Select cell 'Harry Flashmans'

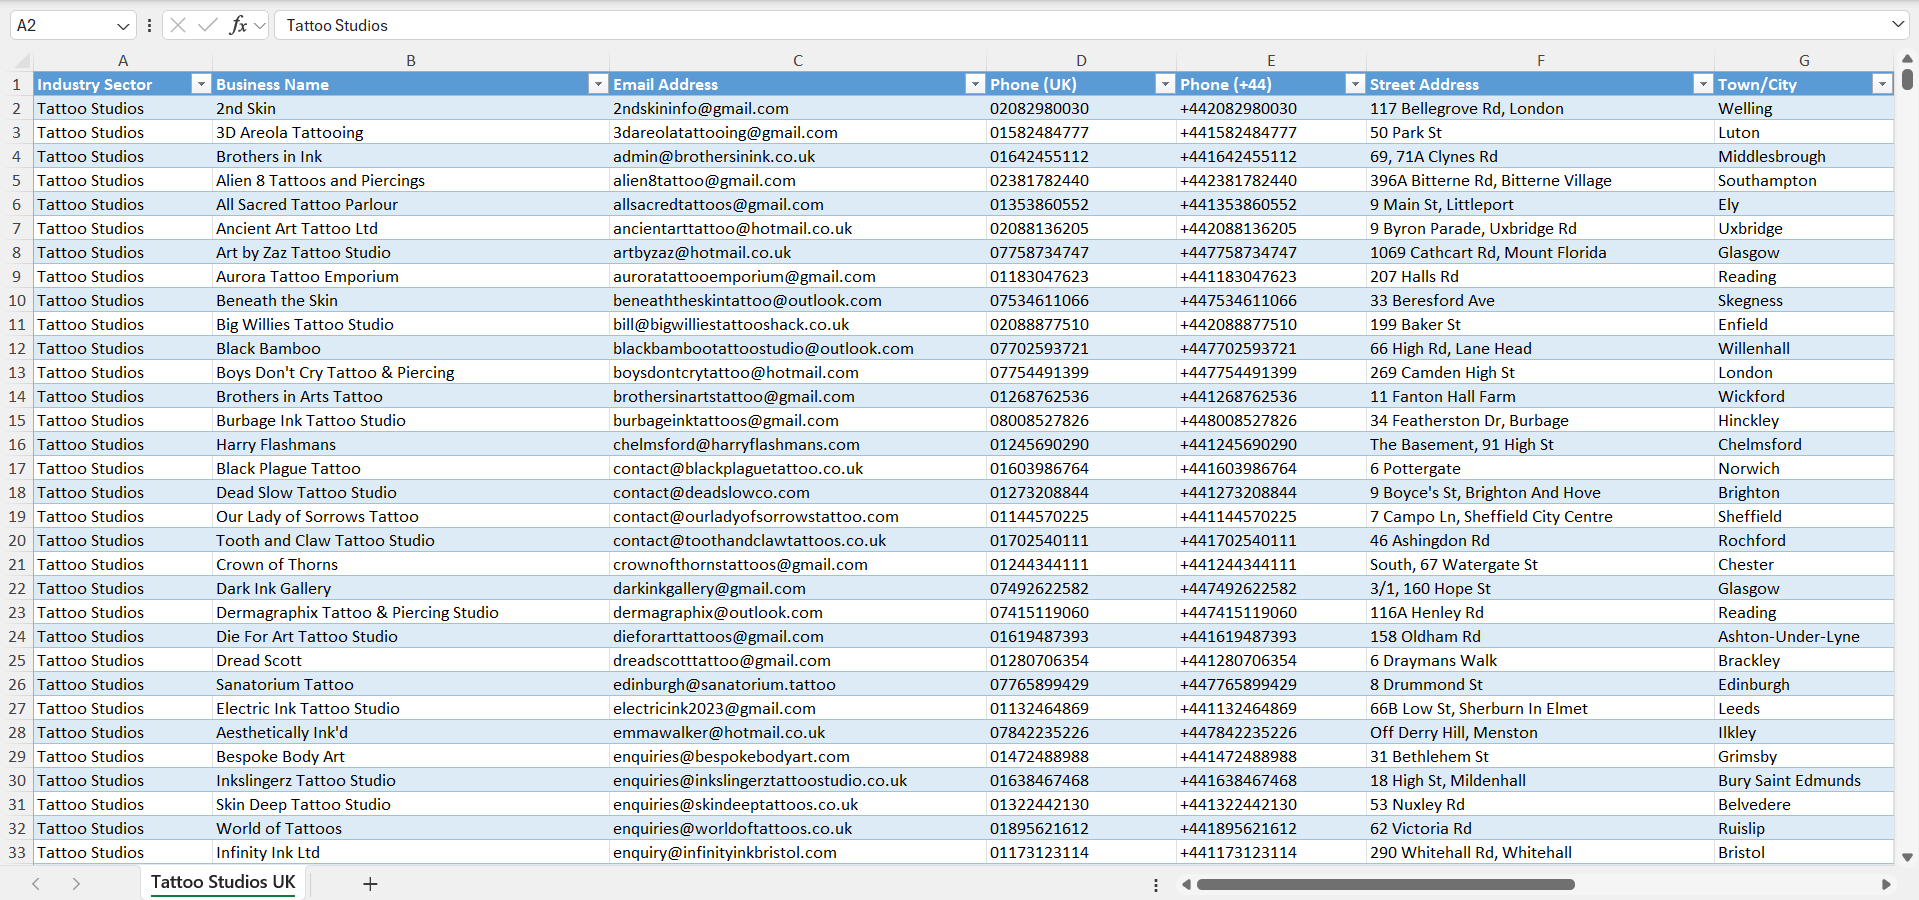(x=411, y=444)
